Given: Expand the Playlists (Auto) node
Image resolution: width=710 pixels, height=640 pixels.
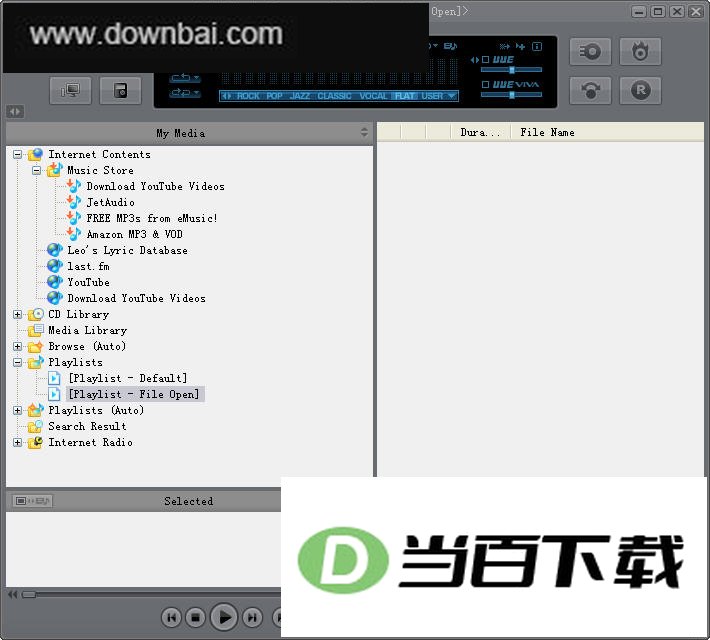Looking at the screenshot, I should [17, 410].
